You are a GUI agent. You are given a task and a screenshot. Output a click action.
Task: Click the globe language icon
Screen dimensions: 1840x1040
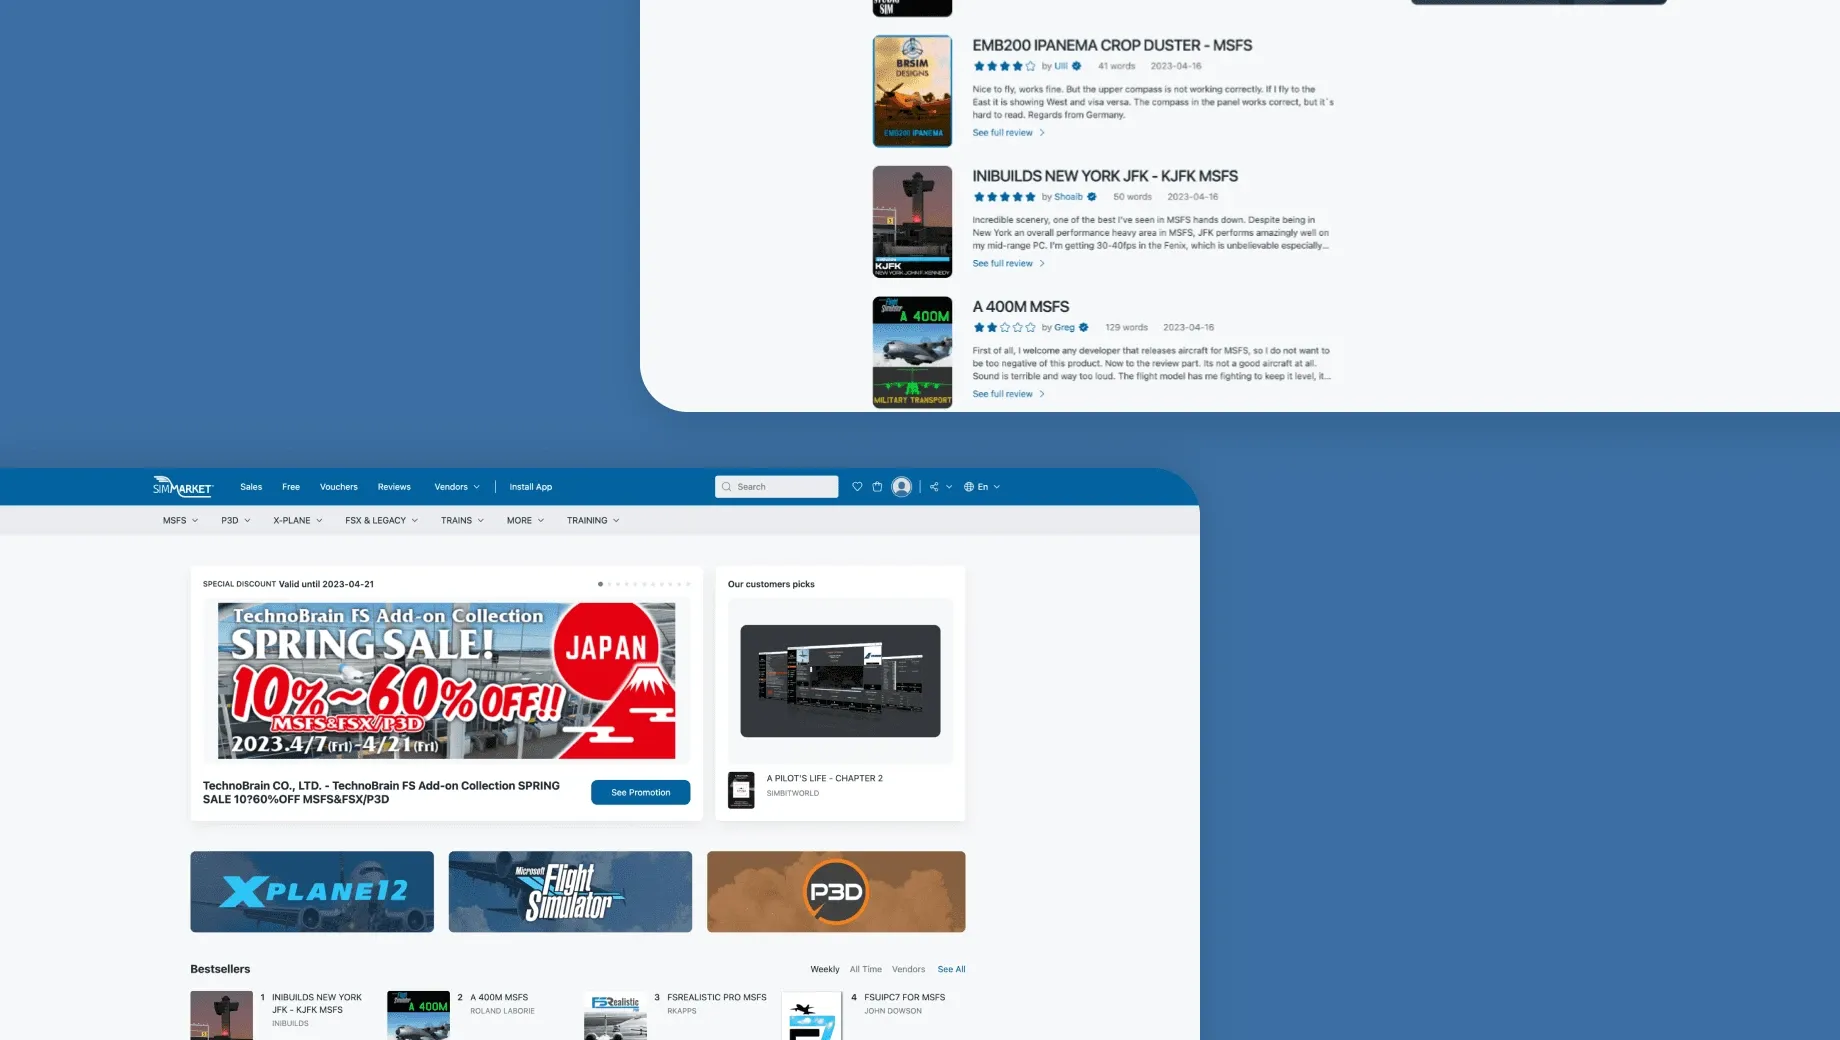pos(969,487)
